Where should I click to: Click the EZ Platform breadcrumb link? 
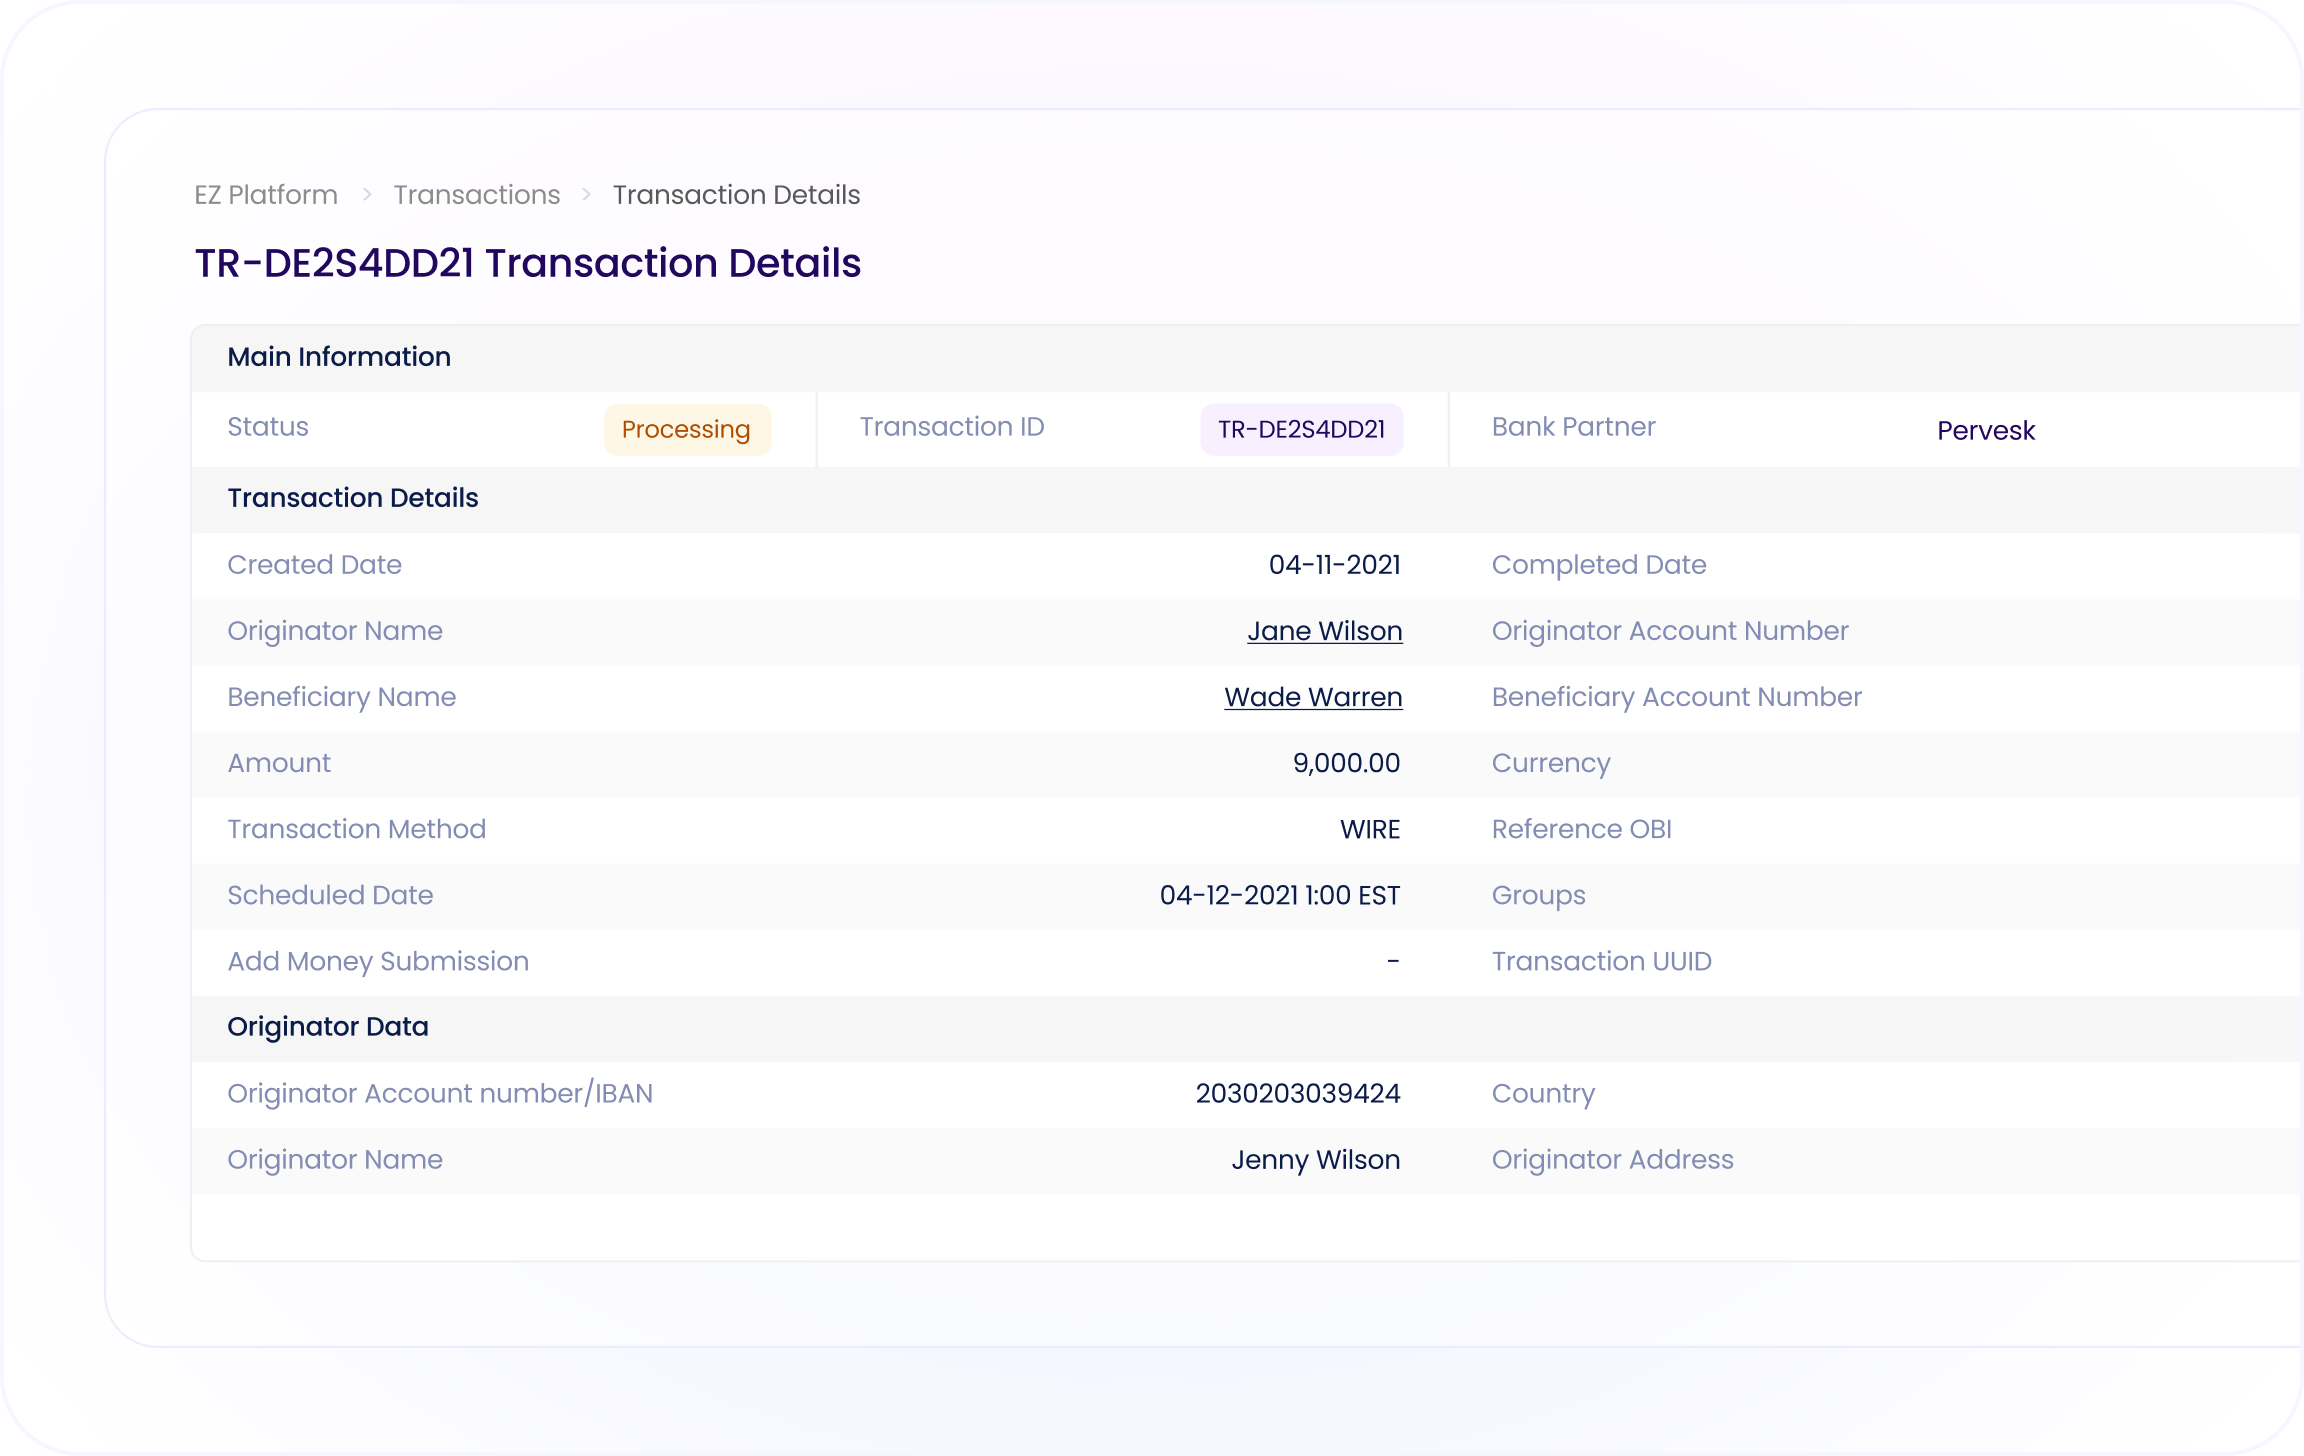[266, 195]
